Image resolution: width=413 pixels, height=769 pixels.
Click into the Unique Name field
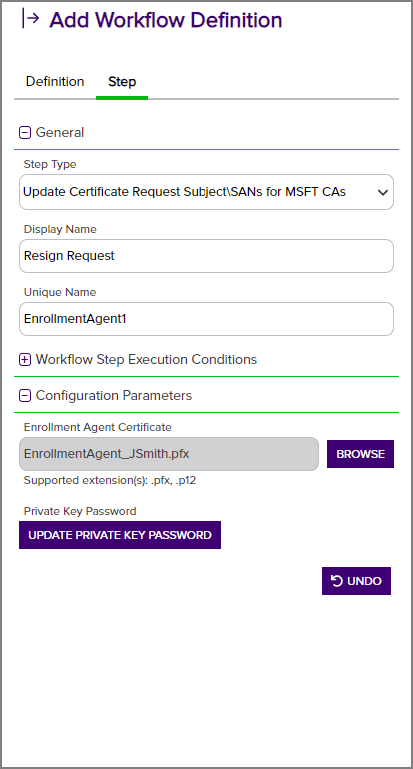(x=206, y=319)
